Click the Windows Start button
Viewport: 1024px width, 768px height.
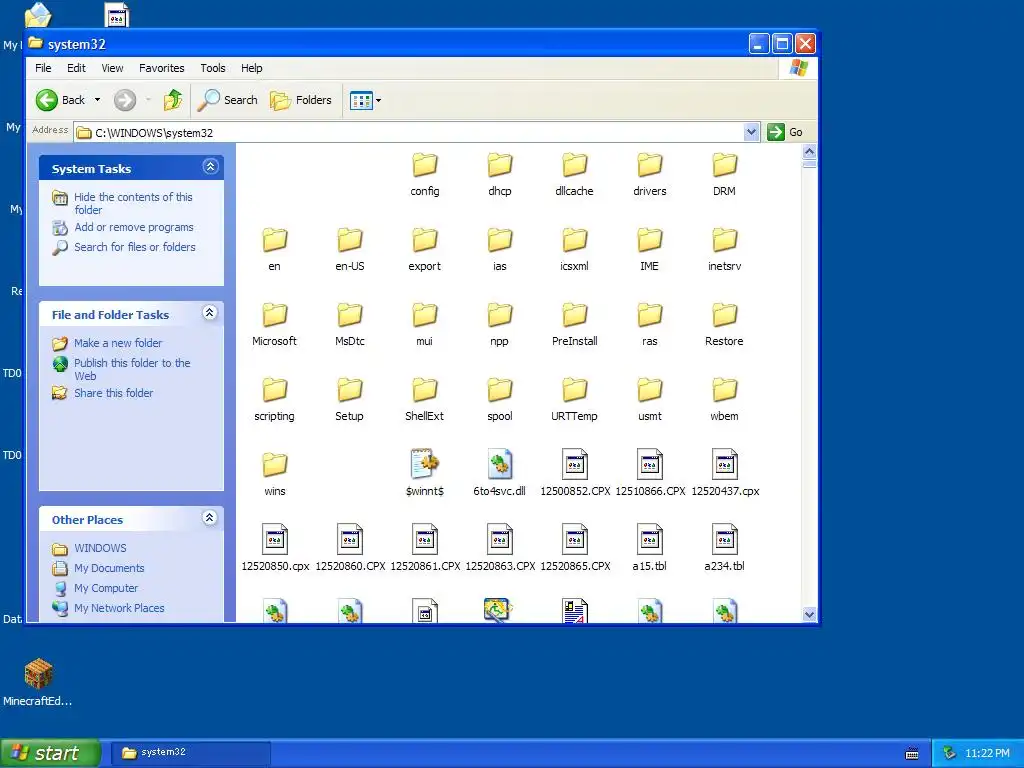50,753
